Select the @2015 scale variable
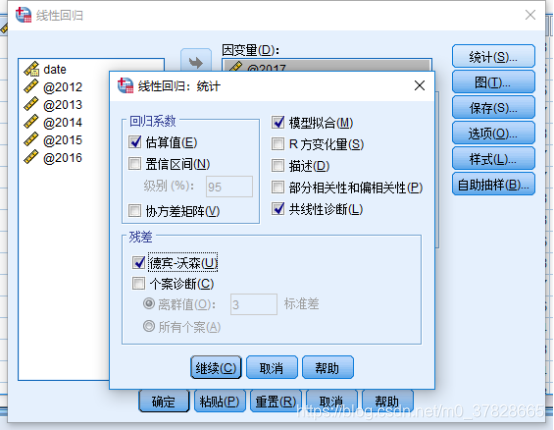Screen dimensions: 554x430 coord(63,140)
